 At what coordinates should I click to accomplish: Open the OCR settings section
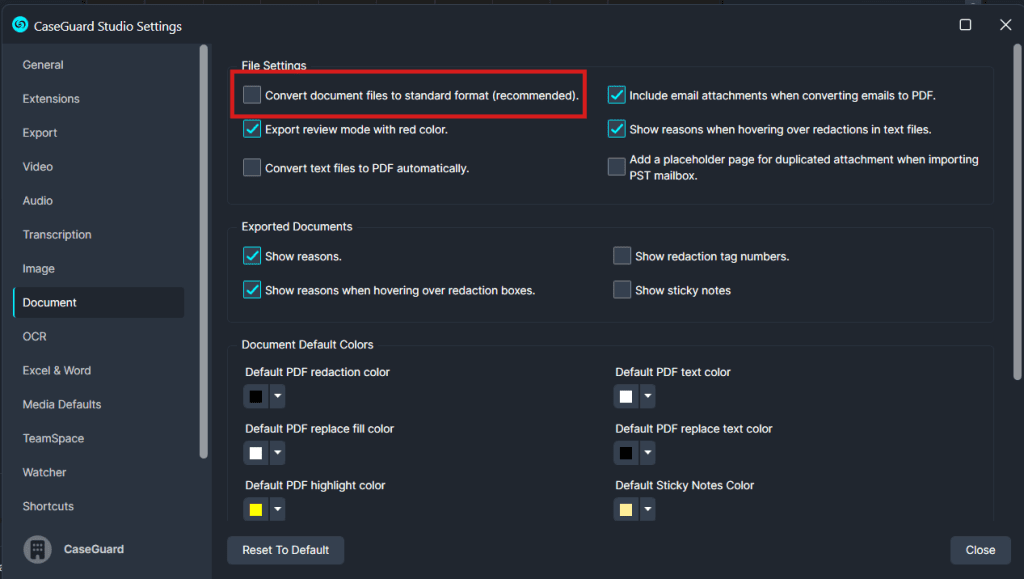coord(35,337)
